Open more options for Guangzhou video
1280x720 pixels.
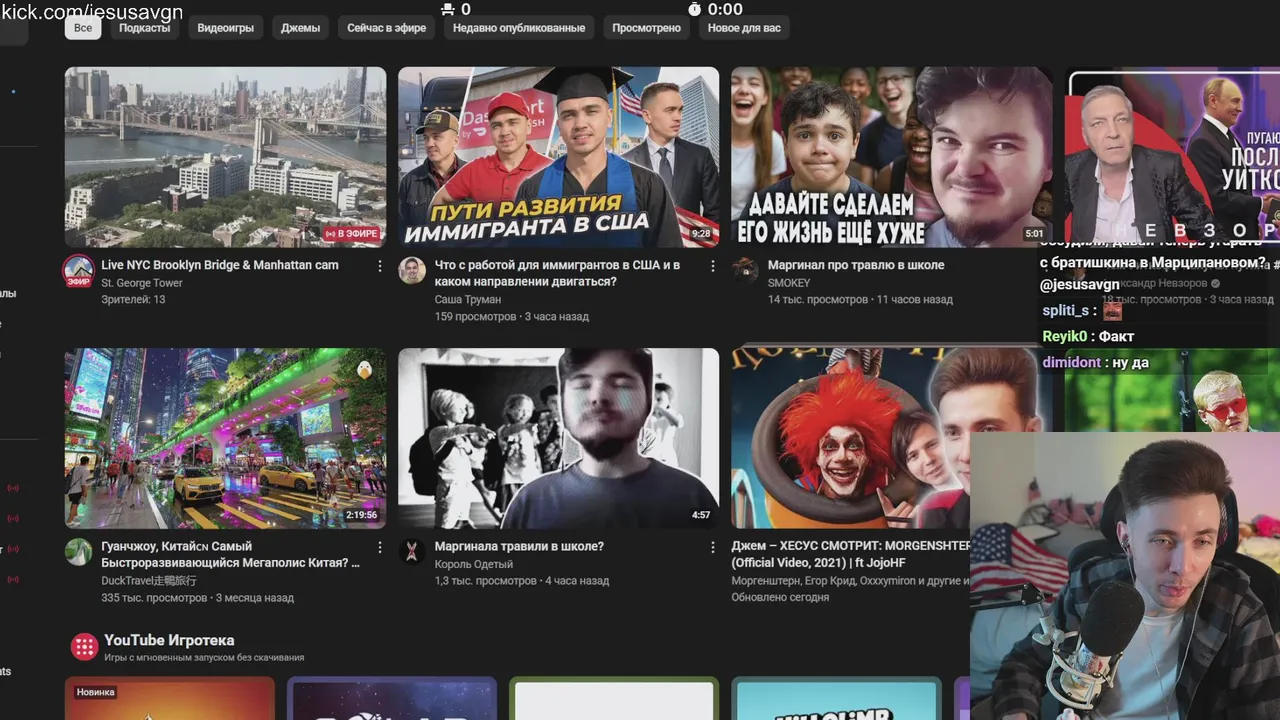tap(379, 547)
